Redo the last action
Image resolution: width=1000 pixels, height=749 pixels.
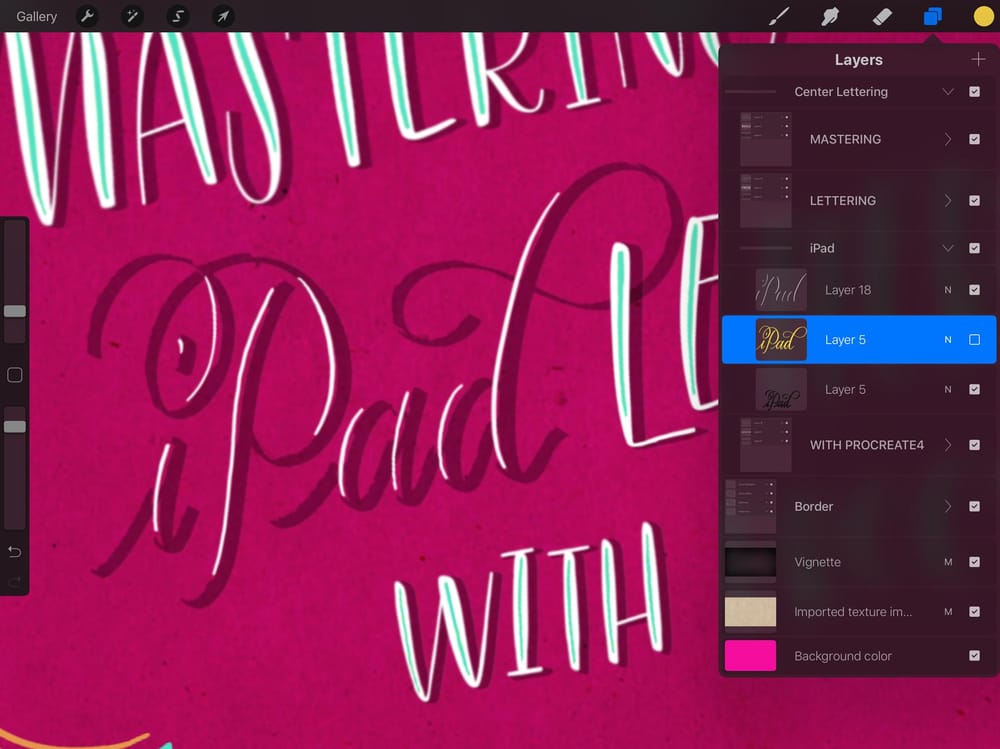[15, 581]
